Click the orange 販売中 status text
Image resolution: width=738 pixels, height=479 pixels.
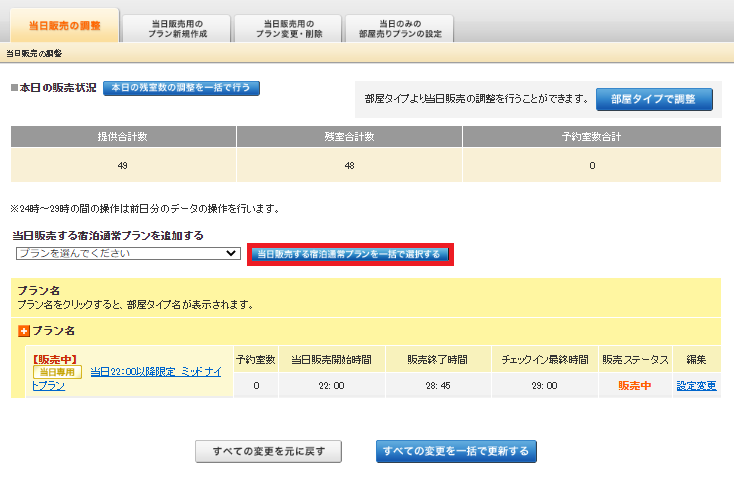(634, 385)
